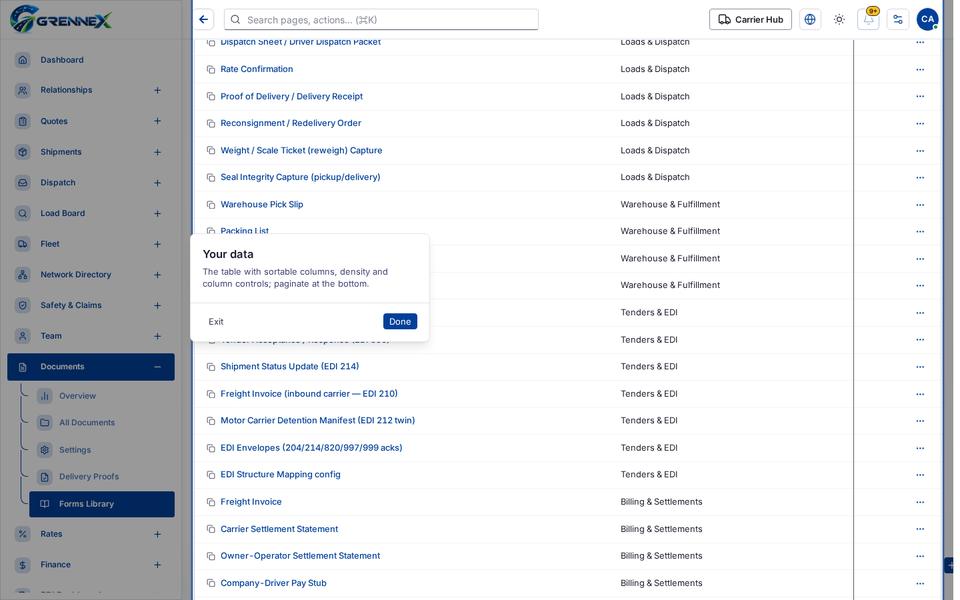This screenshot has width=960, height=600.
Task: Toggle the light theme sun icon
Action: click(839, 20)
